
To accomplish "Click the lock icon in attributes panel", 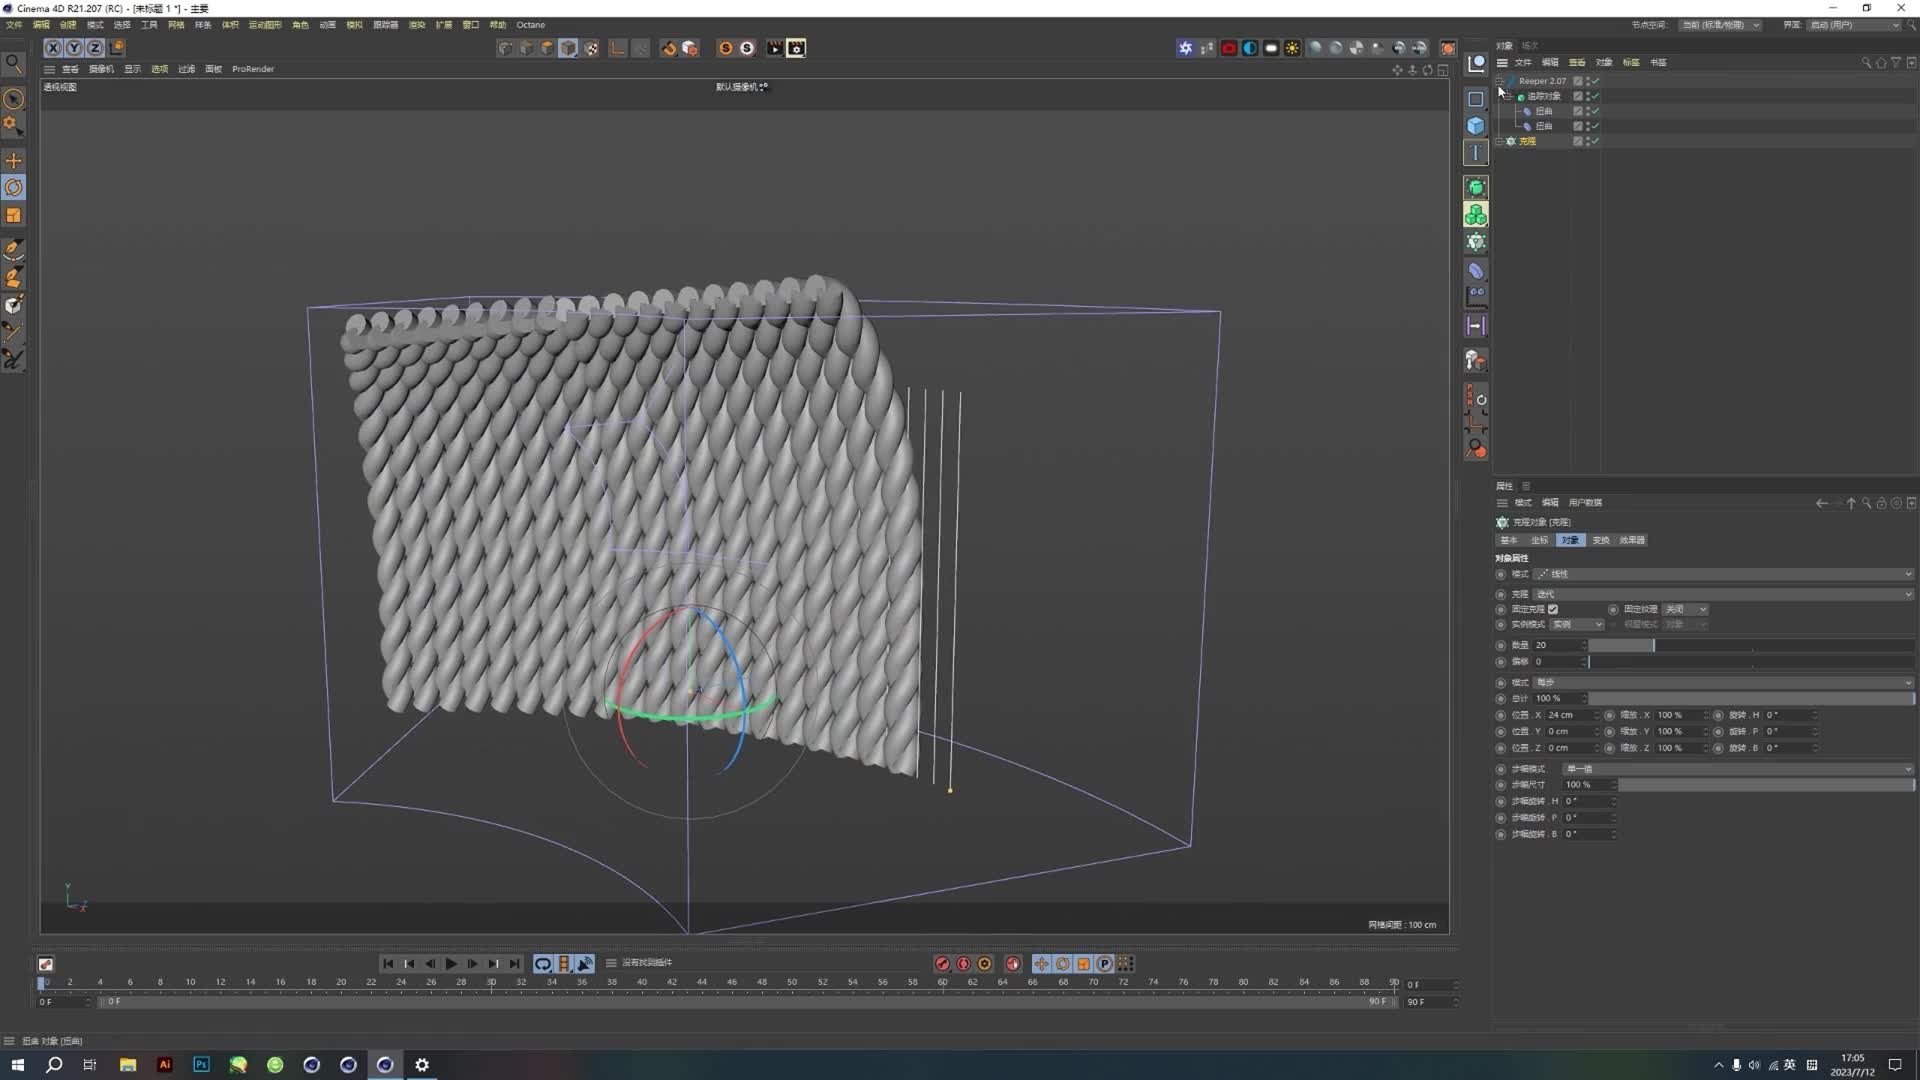I will (x=1881, y=503).
